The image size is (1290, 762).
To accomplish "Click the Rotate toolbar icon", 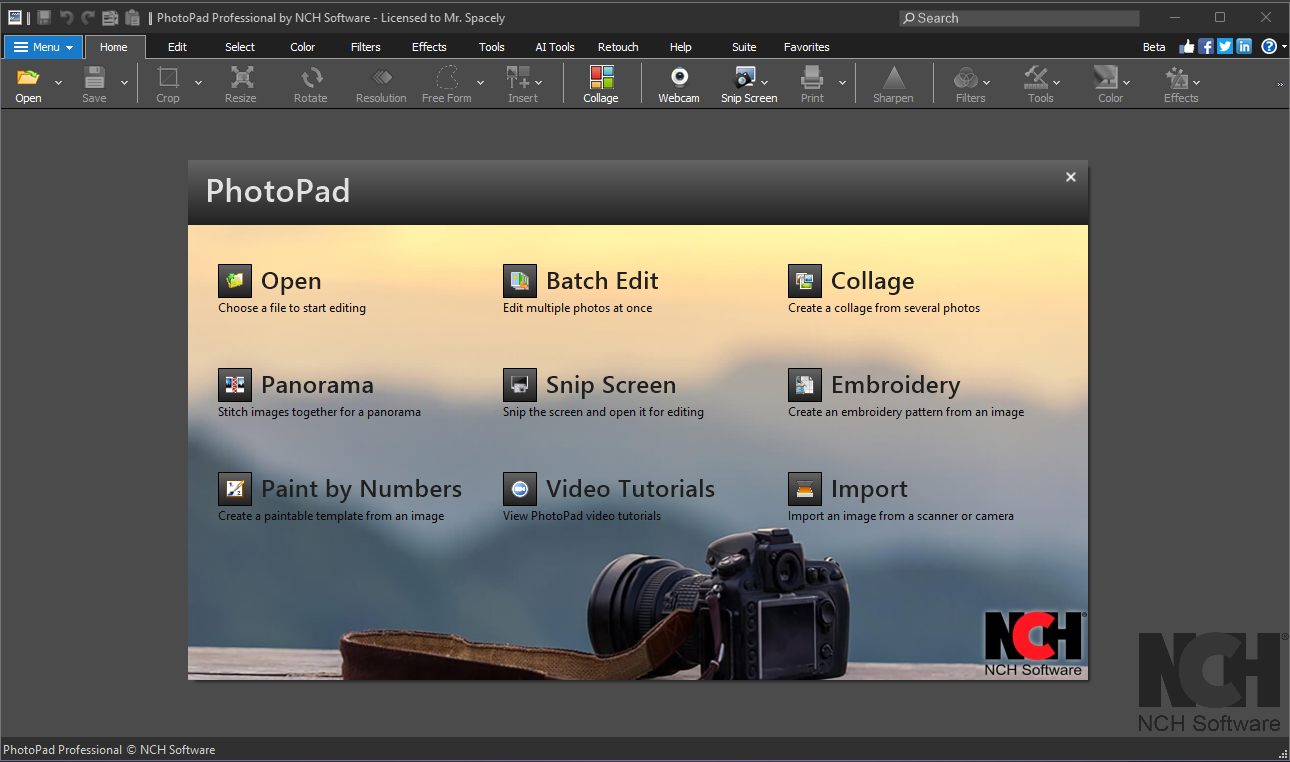I will point(311,78).
